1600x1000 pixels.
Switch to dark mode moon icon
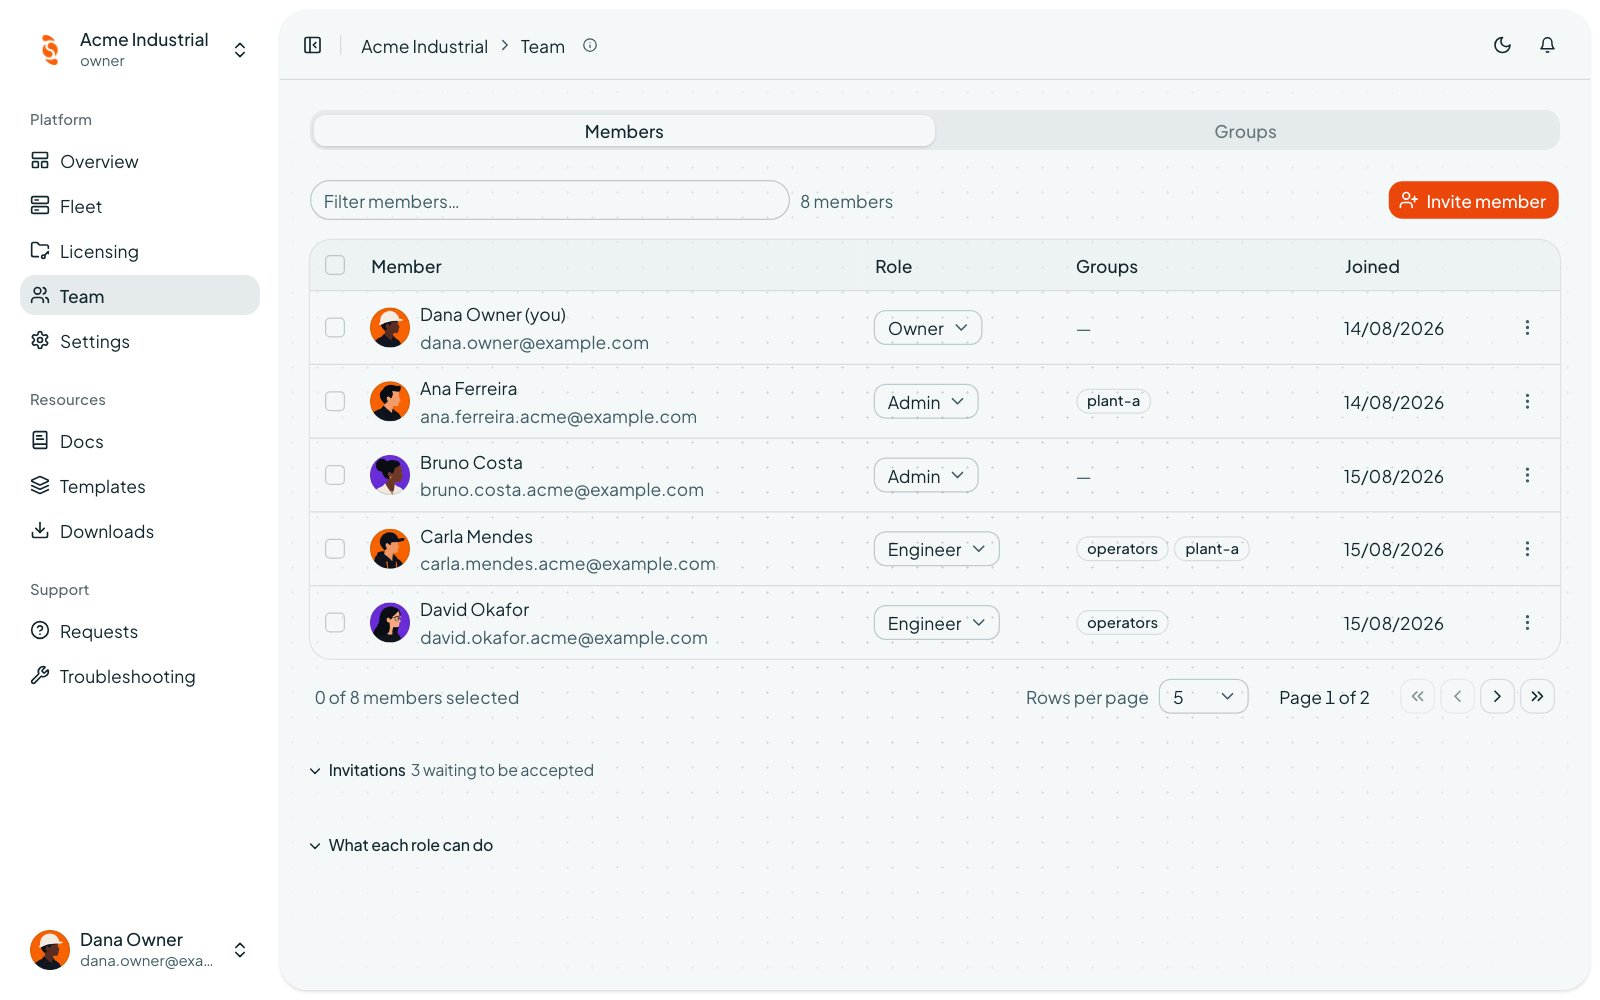click(x=1502, y=45)
